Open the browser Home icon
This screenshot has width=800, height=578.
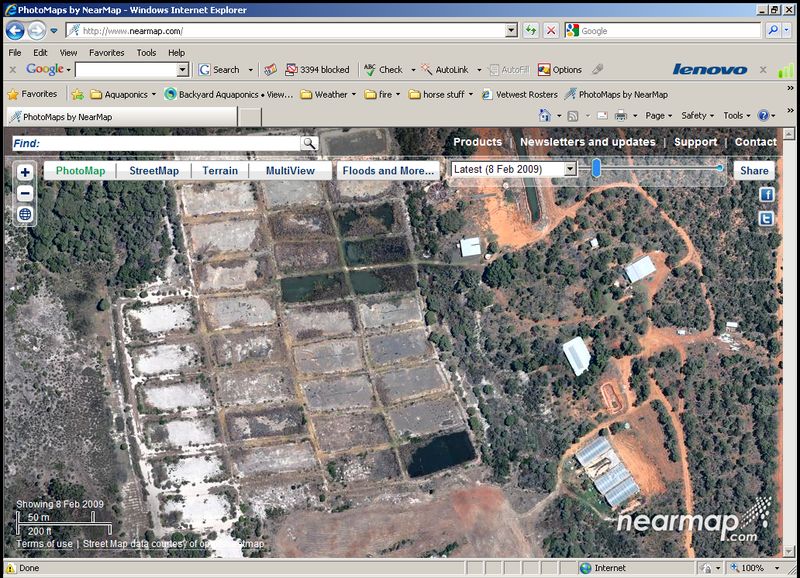coord(545,116)
